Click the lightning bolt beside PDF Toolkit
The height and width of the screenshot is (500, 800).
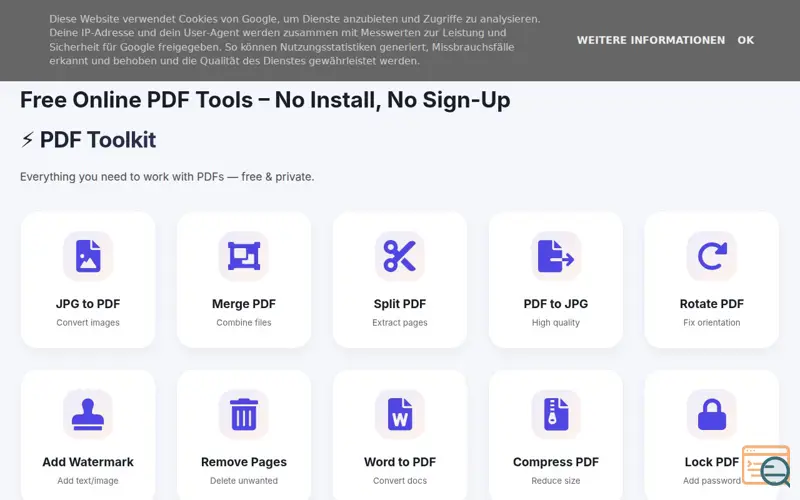click(x=28, y=140)
